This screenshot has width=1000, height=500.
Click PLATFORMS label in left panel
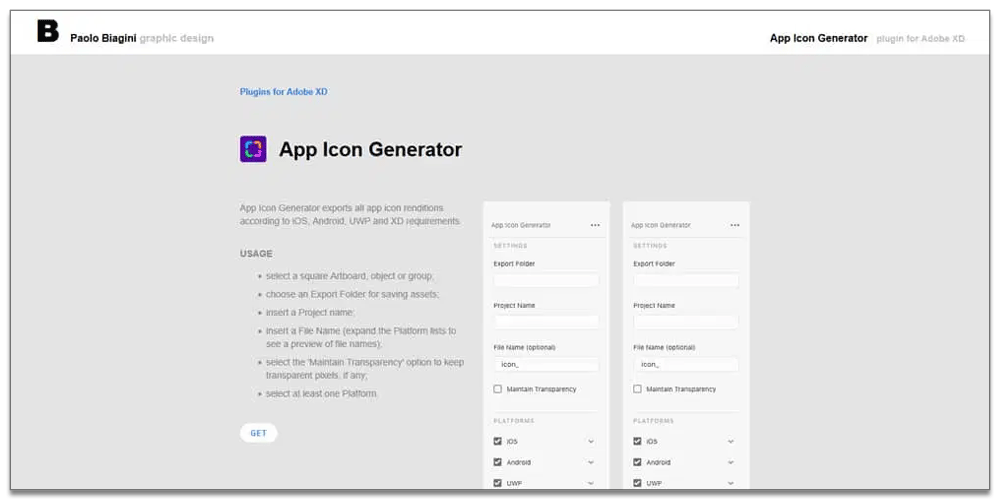point(514,421)
